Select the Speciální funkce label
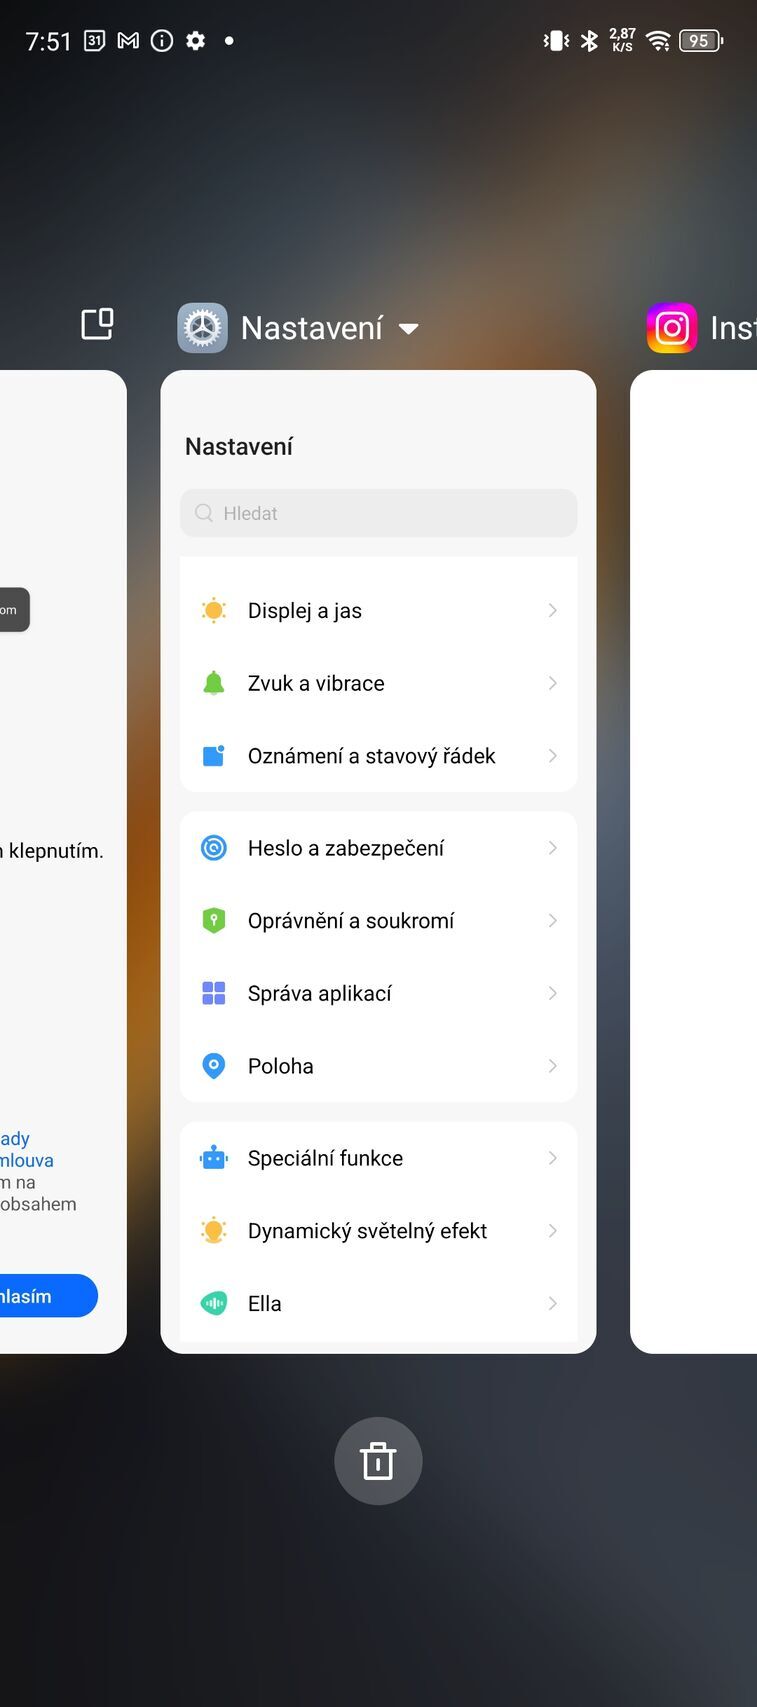757x1707 pixels. coord(326,1158)
